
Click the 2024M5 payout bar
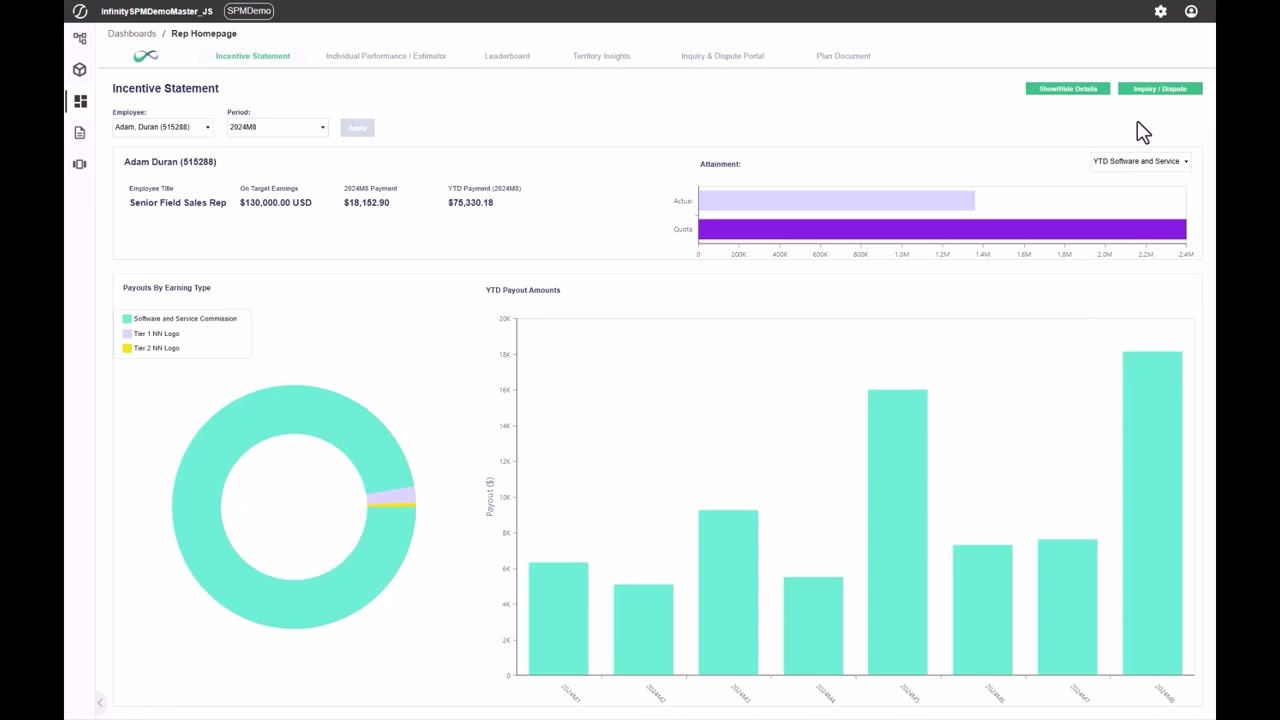[x=898, y=533]
